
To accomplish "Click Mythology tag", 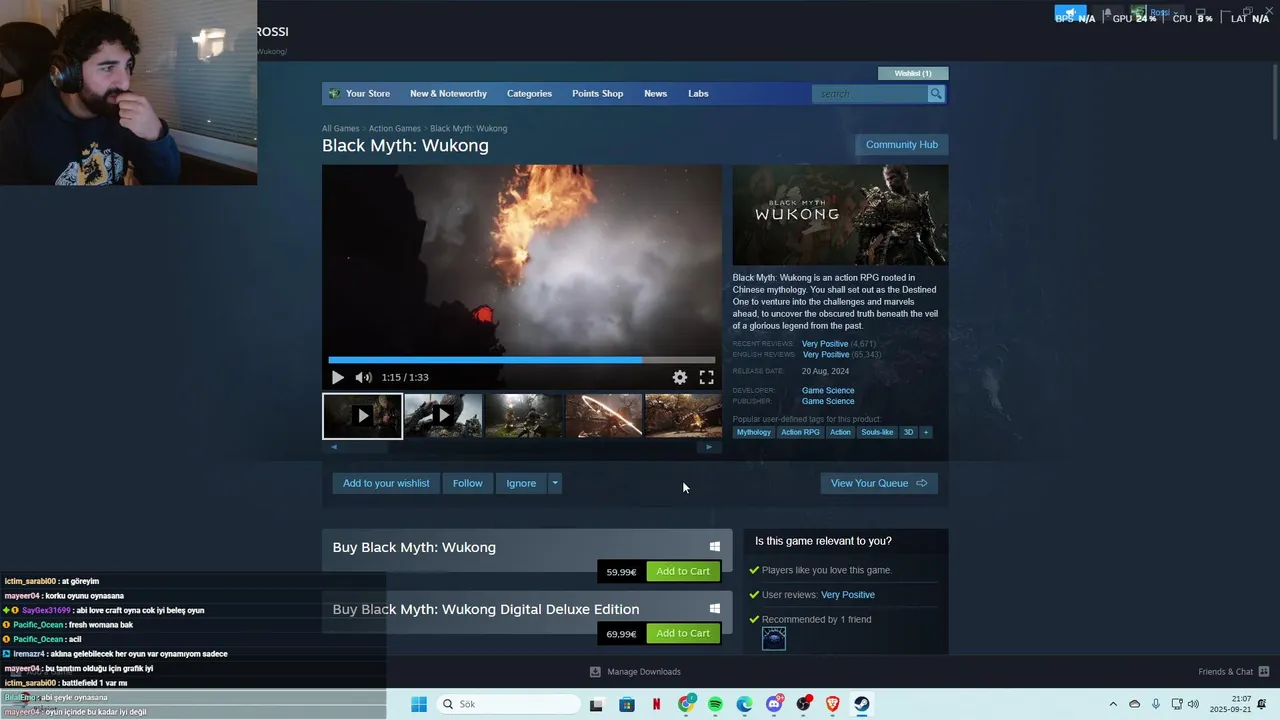I will click(754, 432).
